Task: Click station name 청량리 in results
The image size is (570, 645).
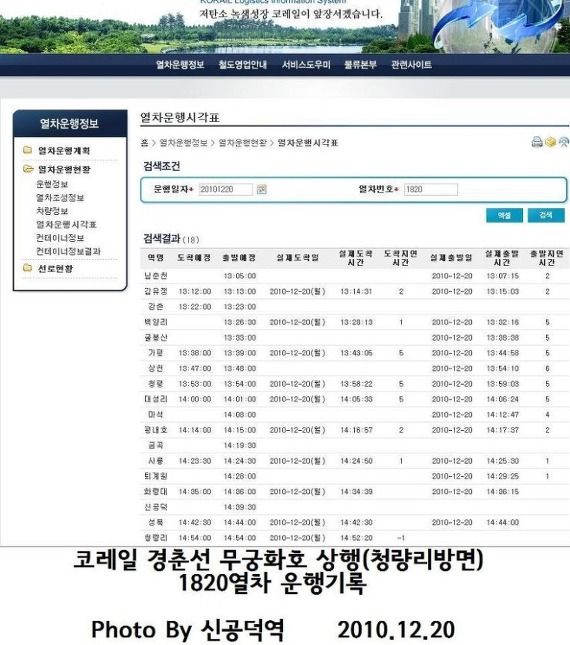Action: [156, 538]
